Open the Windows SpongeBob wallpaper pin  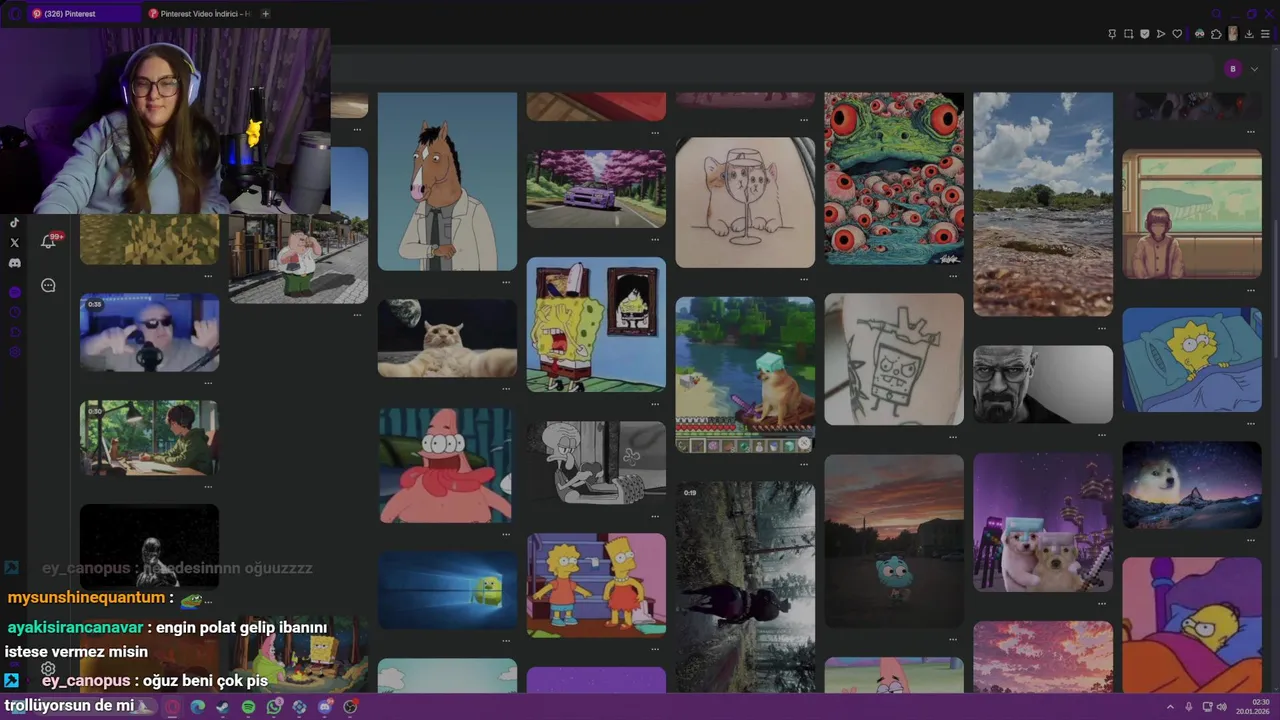(x=447, y=590)
